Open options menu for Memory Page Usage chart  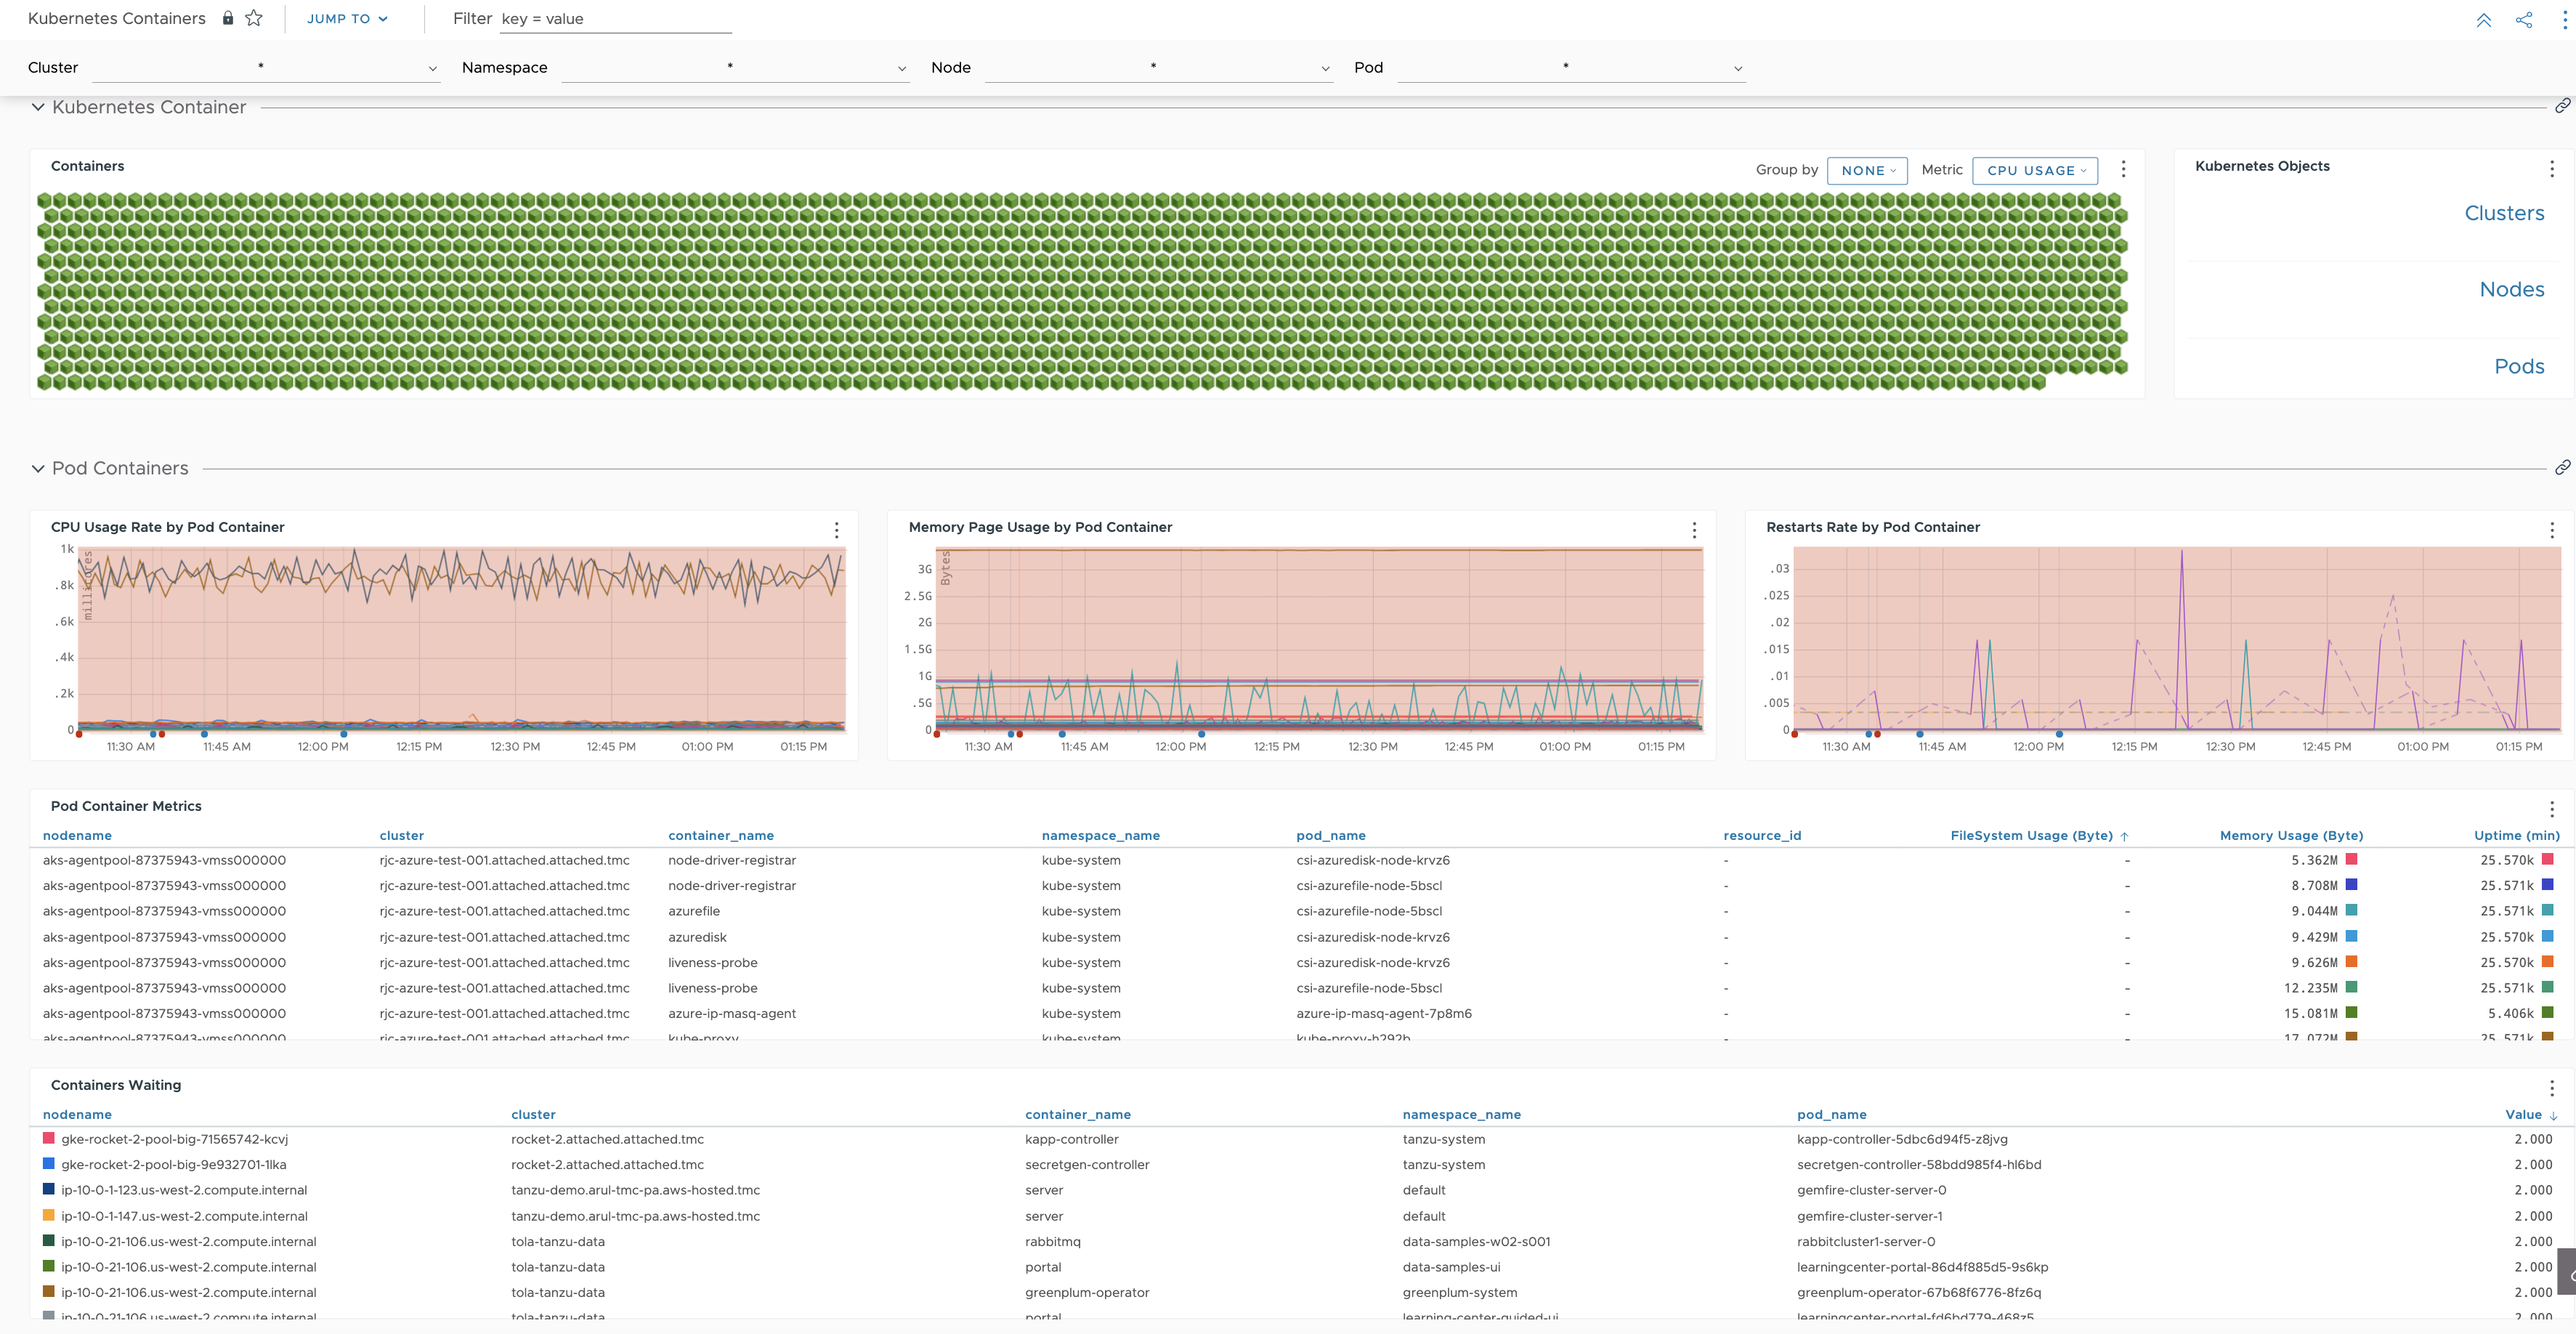pos(1694,531)
